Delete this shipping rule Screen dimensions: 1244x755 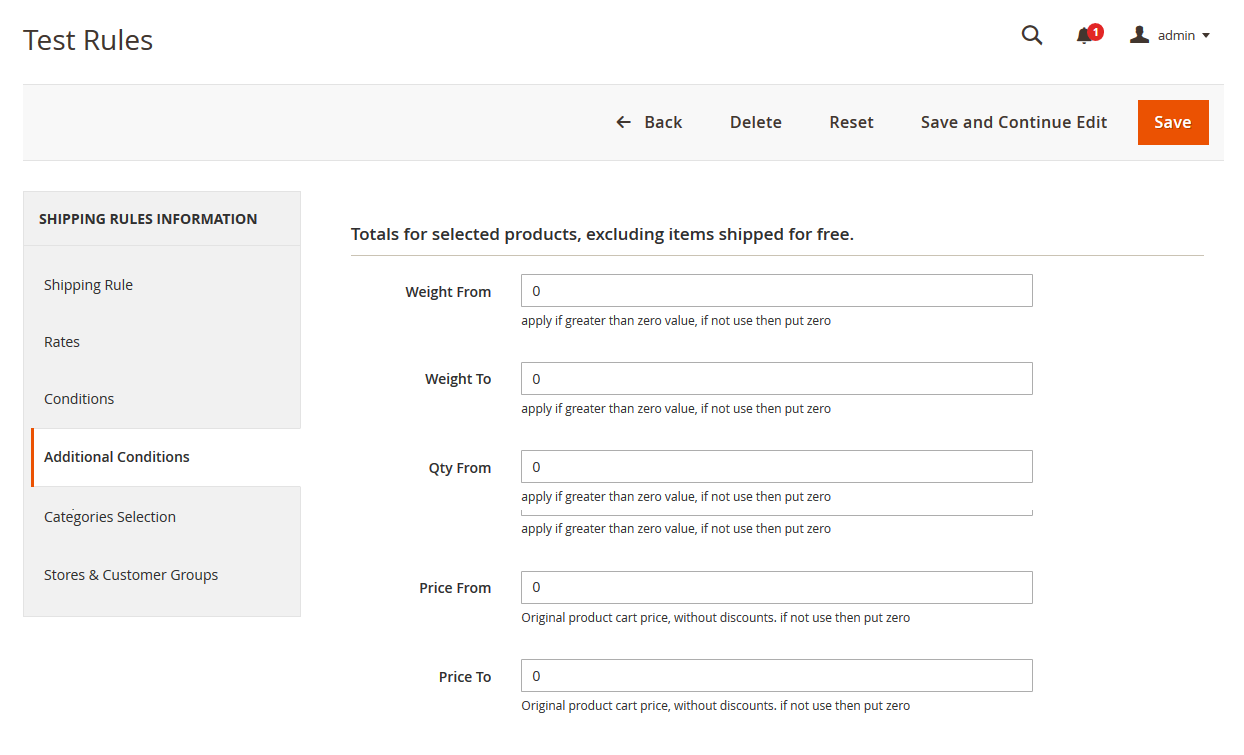click(x=755, y=122)
